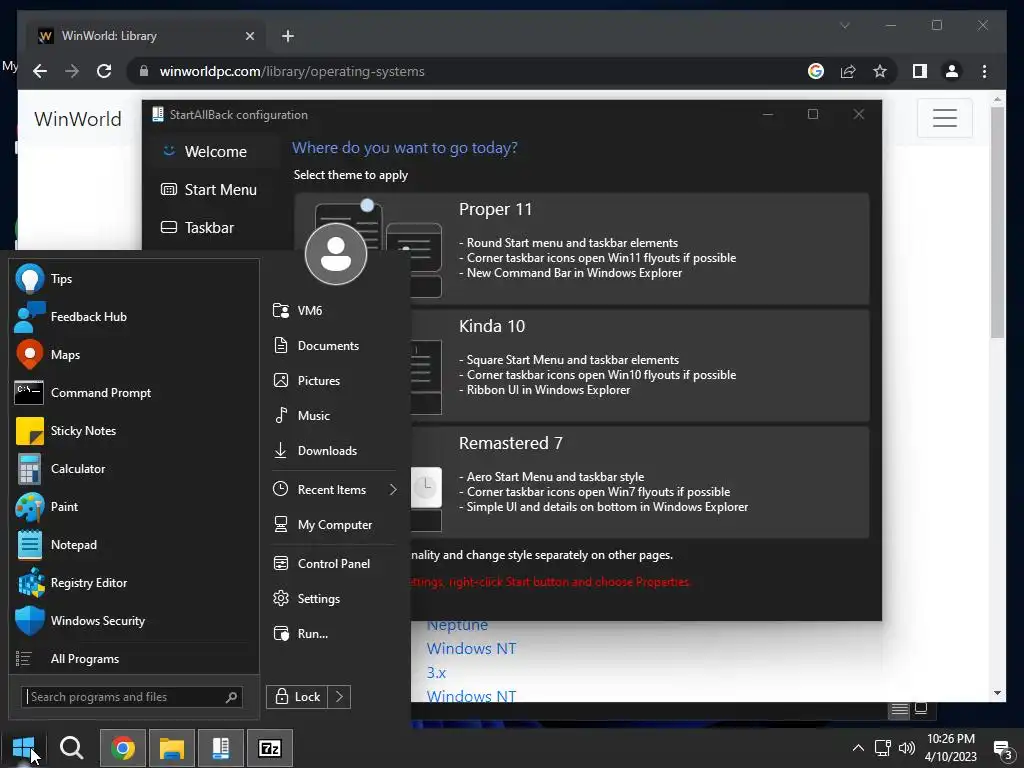Image resolution: width=1024 pixels, height=768 pixels.
Task: Open a new Chrome tab
Action: coord(287,36)
